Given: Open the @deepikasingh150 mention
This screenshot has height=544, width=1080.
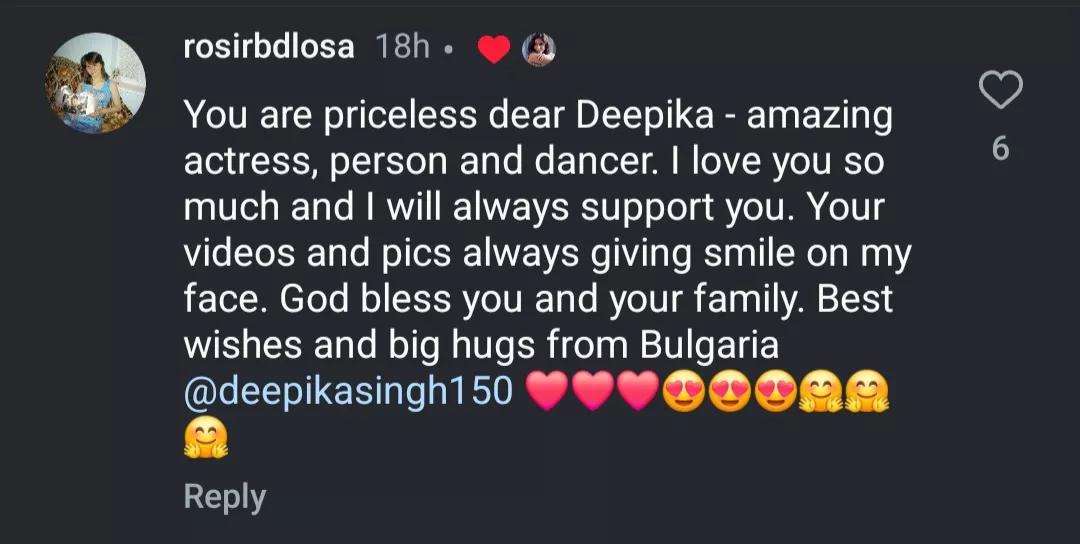Looking at the screenshot, I should (x=348, y=391).
